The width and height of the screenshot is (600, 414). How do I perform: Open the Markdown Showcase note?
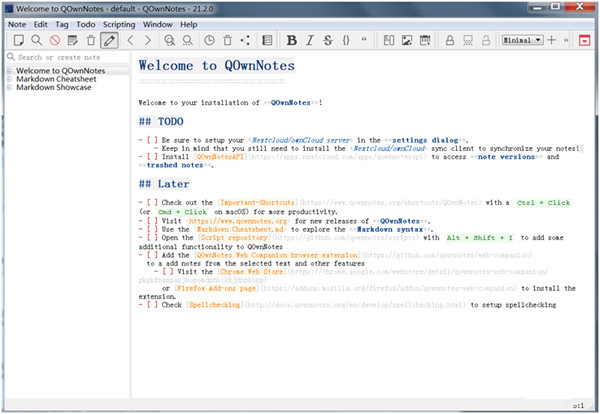pos(54,87)
